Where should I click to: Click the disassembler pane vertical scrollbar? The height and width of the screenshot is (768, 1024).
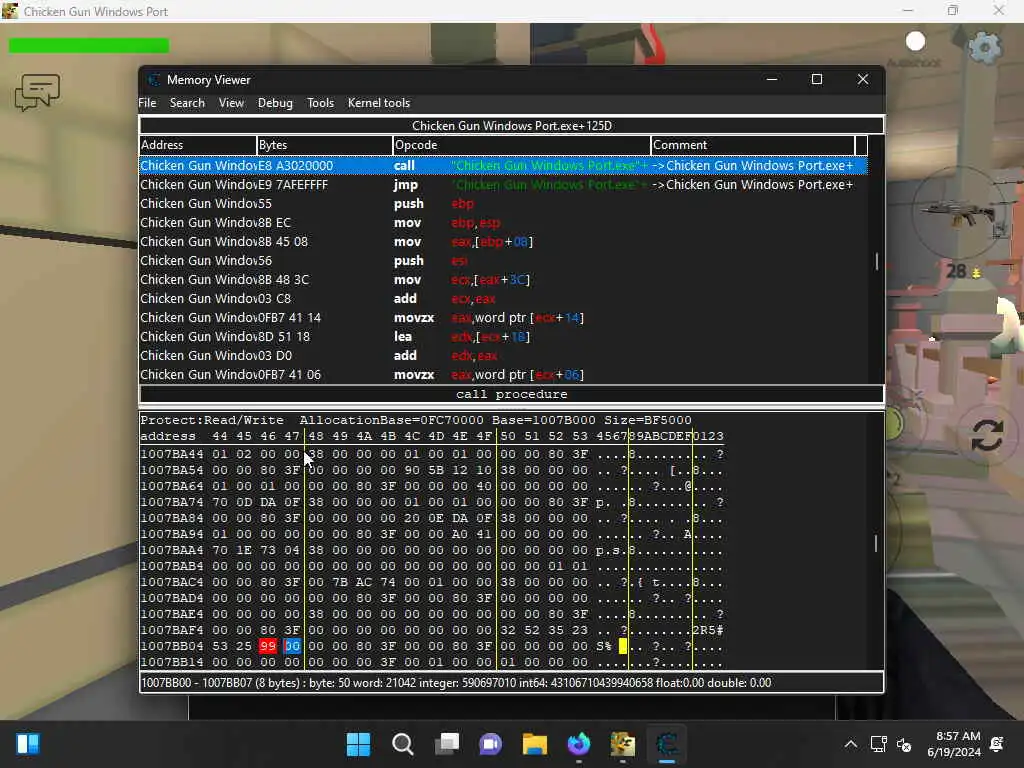[x=876, y=261]
